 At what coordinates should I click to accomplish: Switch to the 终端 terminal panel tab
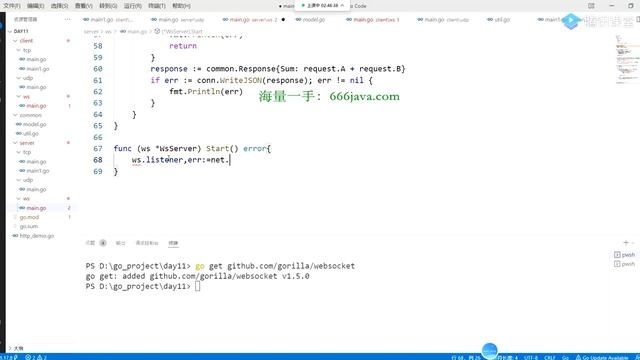(x=173, y=243)
